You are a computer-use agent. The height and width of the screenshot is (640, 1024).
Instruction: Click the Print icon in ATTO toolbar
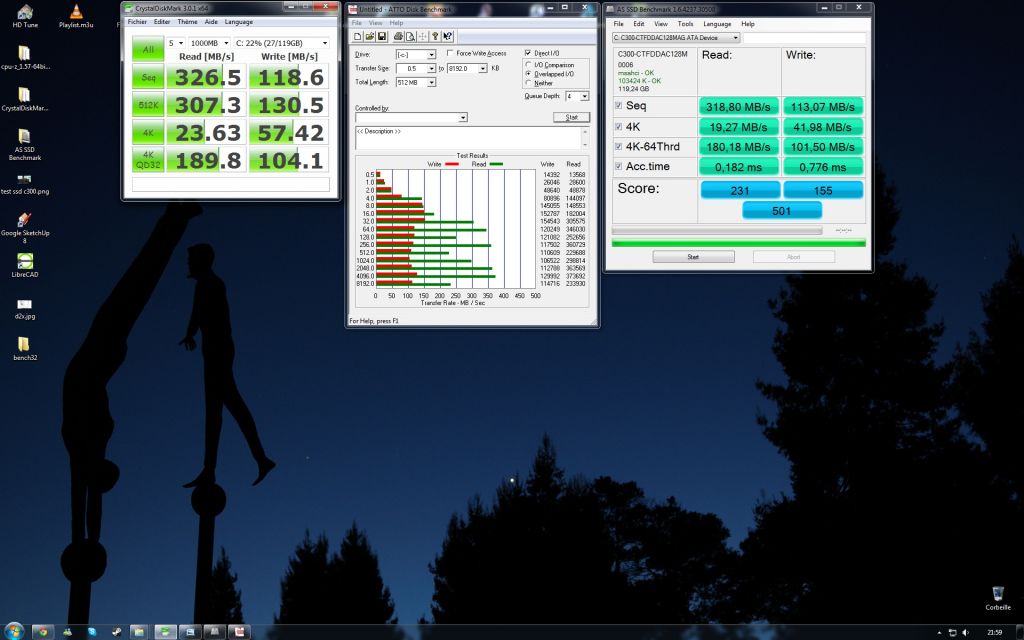398,37
